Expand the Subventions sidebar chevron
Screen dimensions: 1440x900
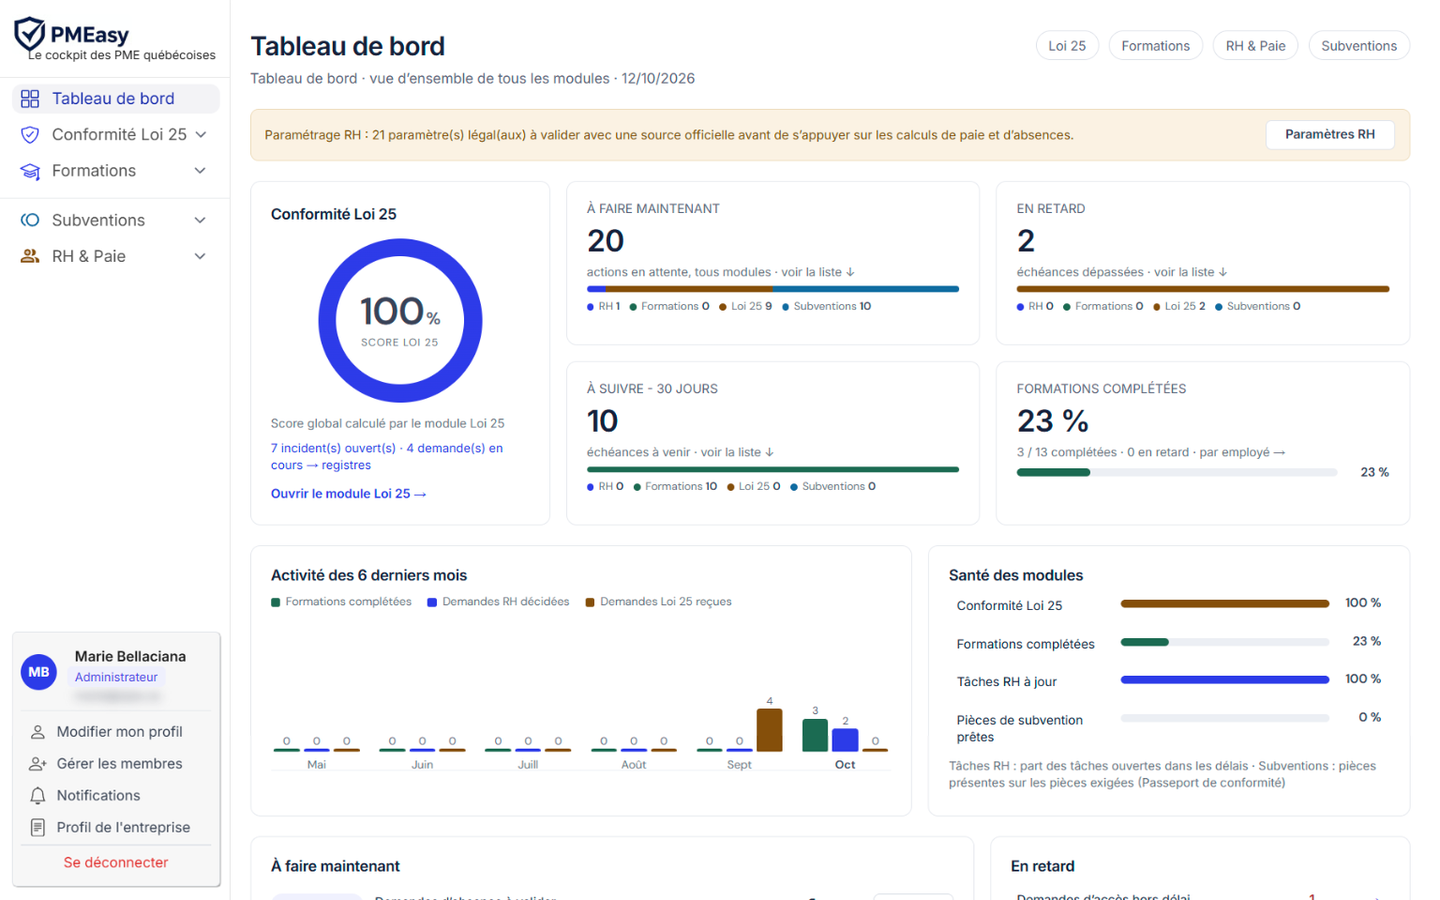click(x=200, y=220)
